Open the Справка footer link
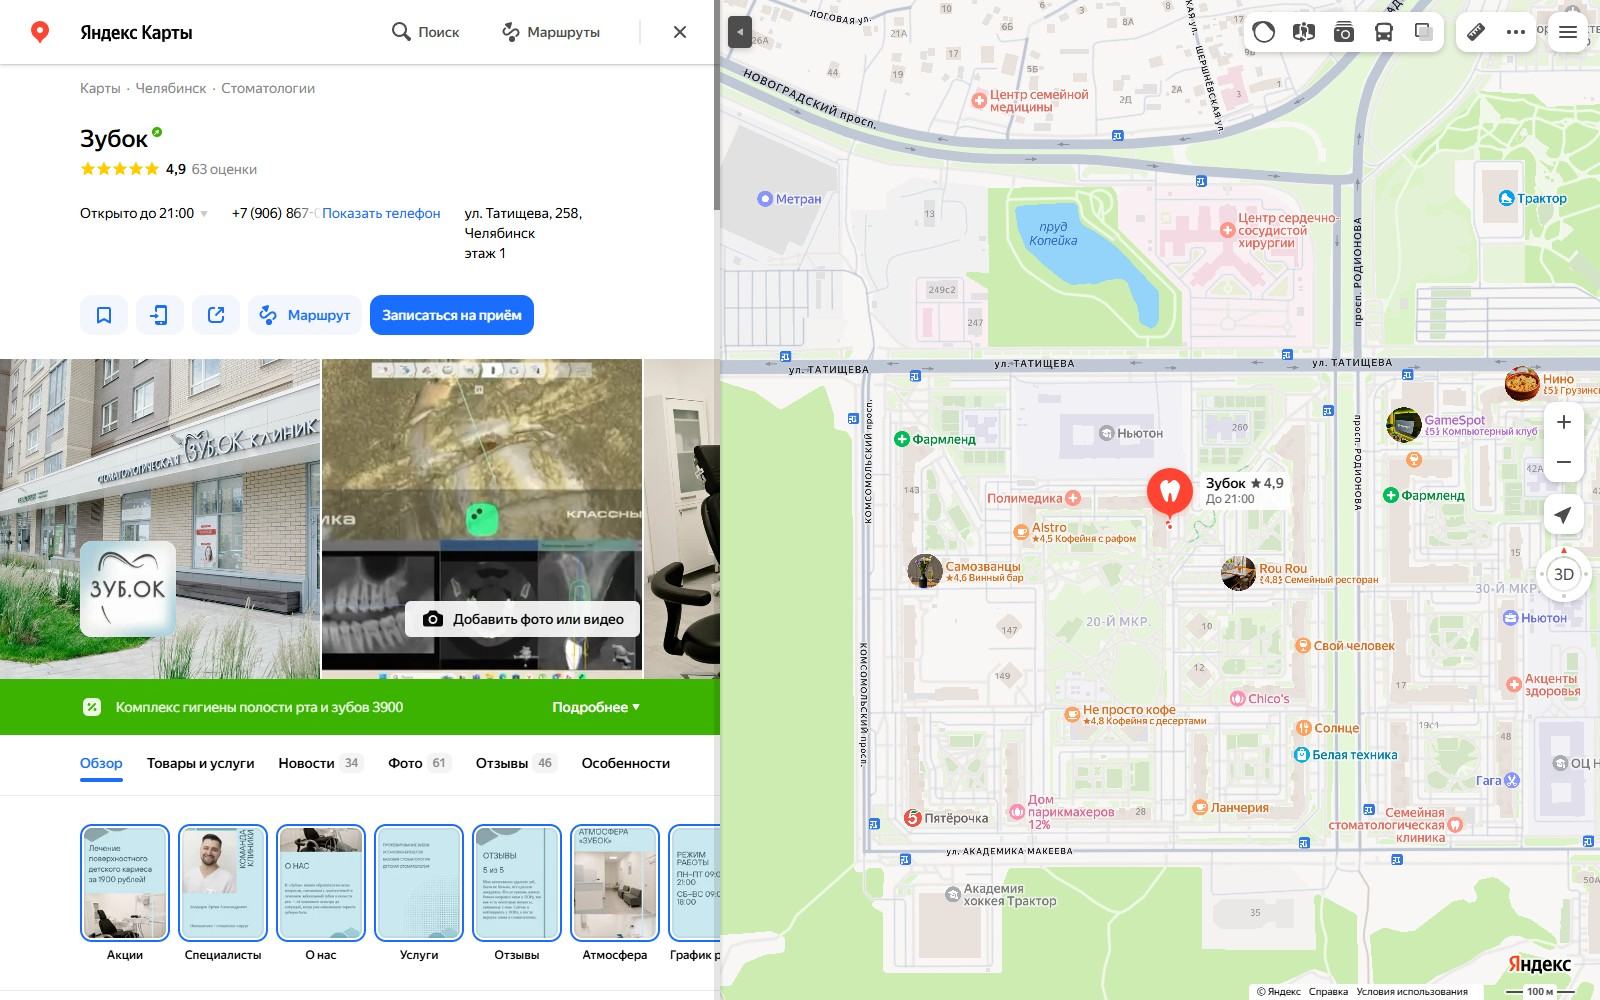 coord(1328,992)
